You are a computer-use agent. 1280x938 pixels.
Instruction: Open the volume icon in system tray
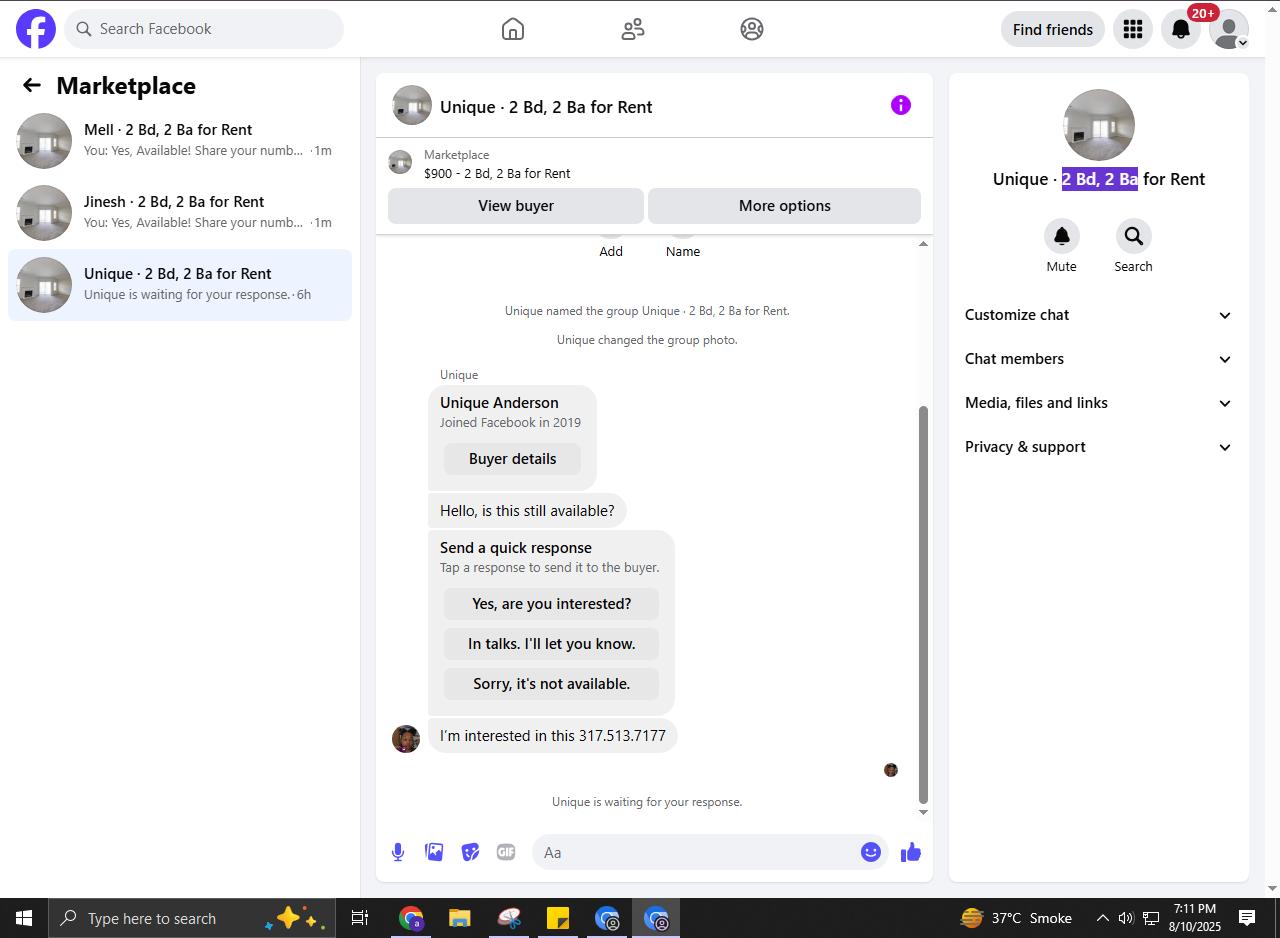1126,918
